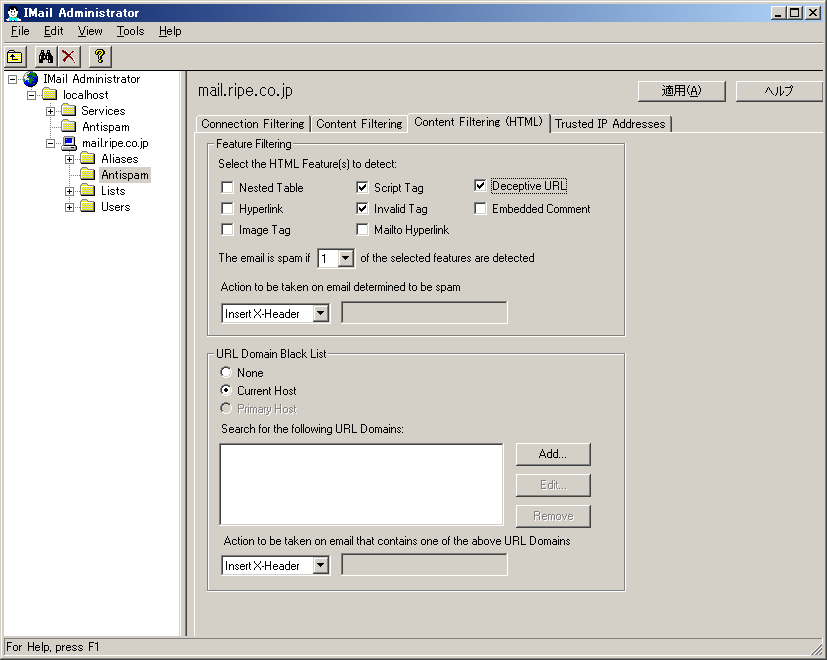827x660 pixels.
Task: Select the localhost tree label
Action: click(x=85, y=95)
